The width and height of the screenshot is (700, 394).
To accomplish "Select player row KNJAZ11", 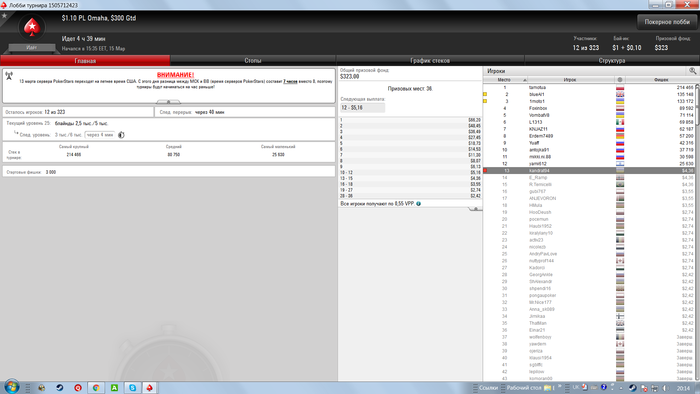I will pos(588,129).
